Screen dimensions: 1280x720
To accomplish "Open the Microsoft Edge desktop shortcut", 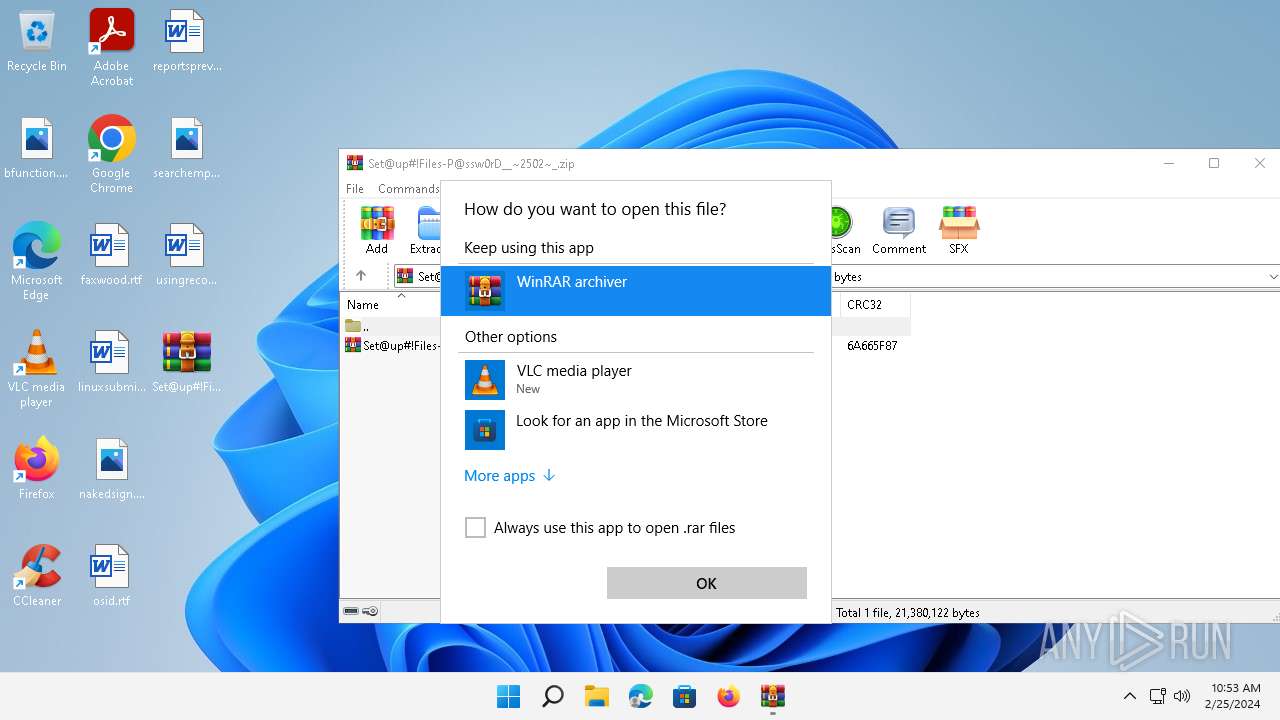I will [x=37, y=262].
